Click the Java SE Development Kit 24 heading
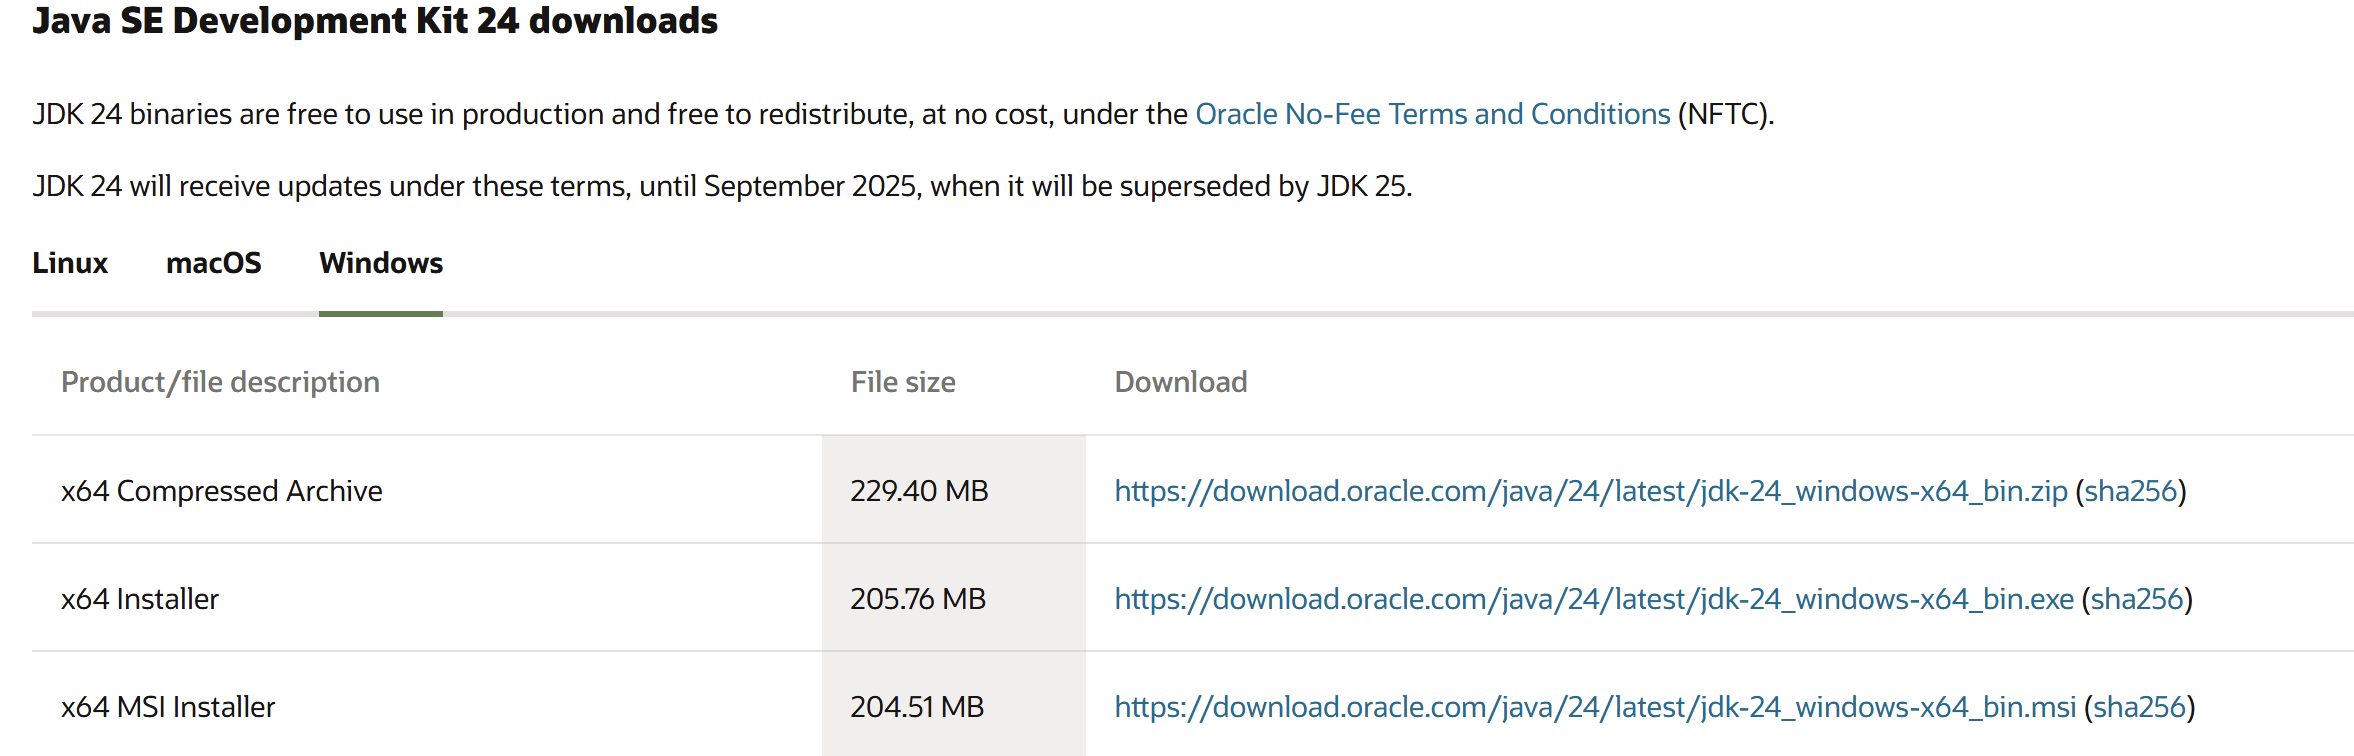This screenshot has height=756, width=2354. (375, 20)
